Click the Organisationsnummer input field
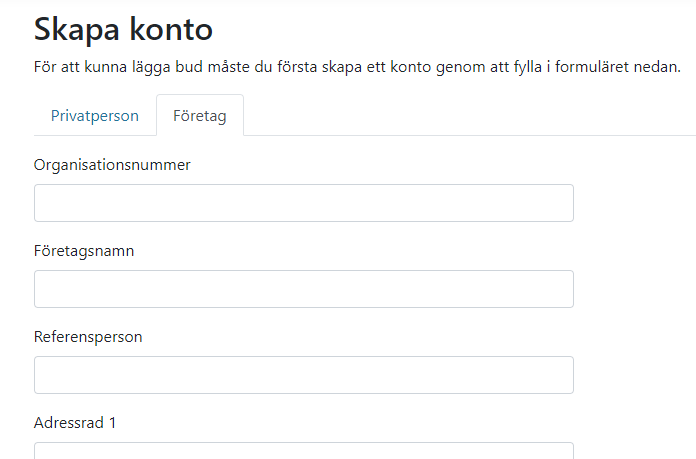 pyautogui.click(x=304, y=203)
